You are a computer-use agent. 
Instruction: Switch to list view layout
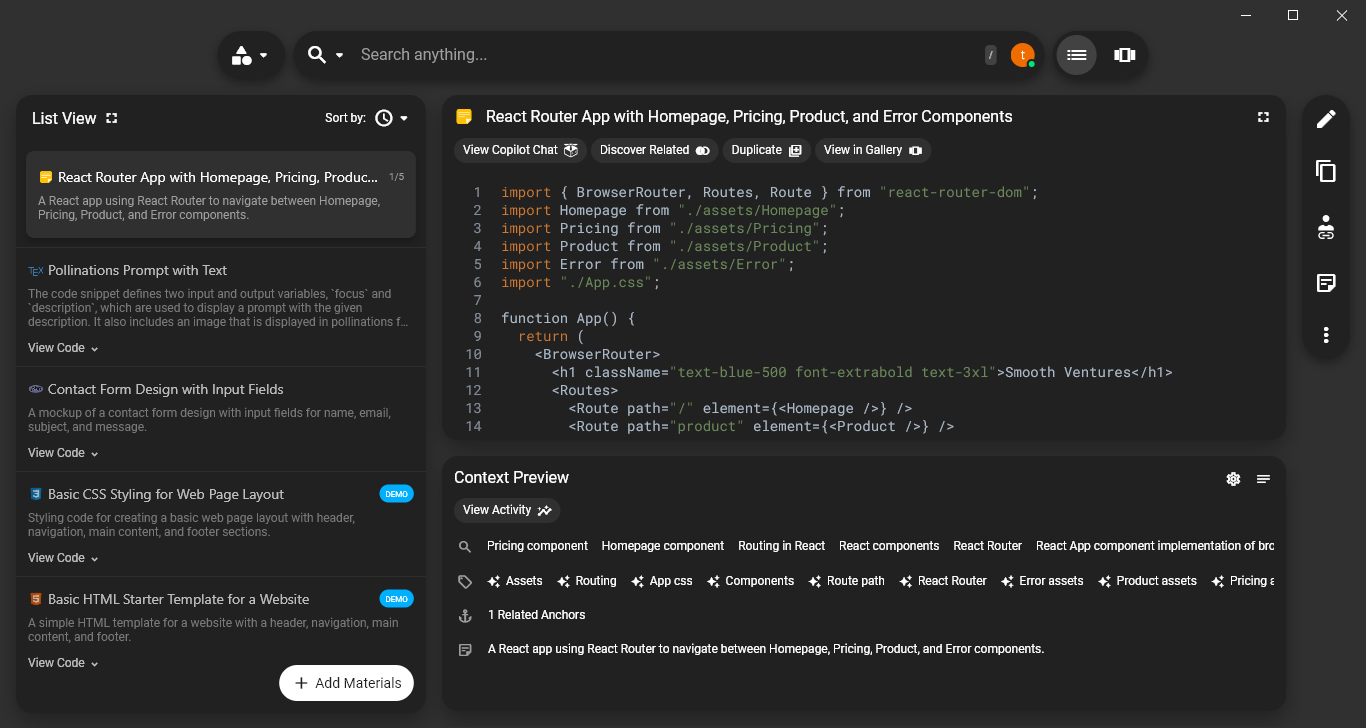tap(1076, 55)
